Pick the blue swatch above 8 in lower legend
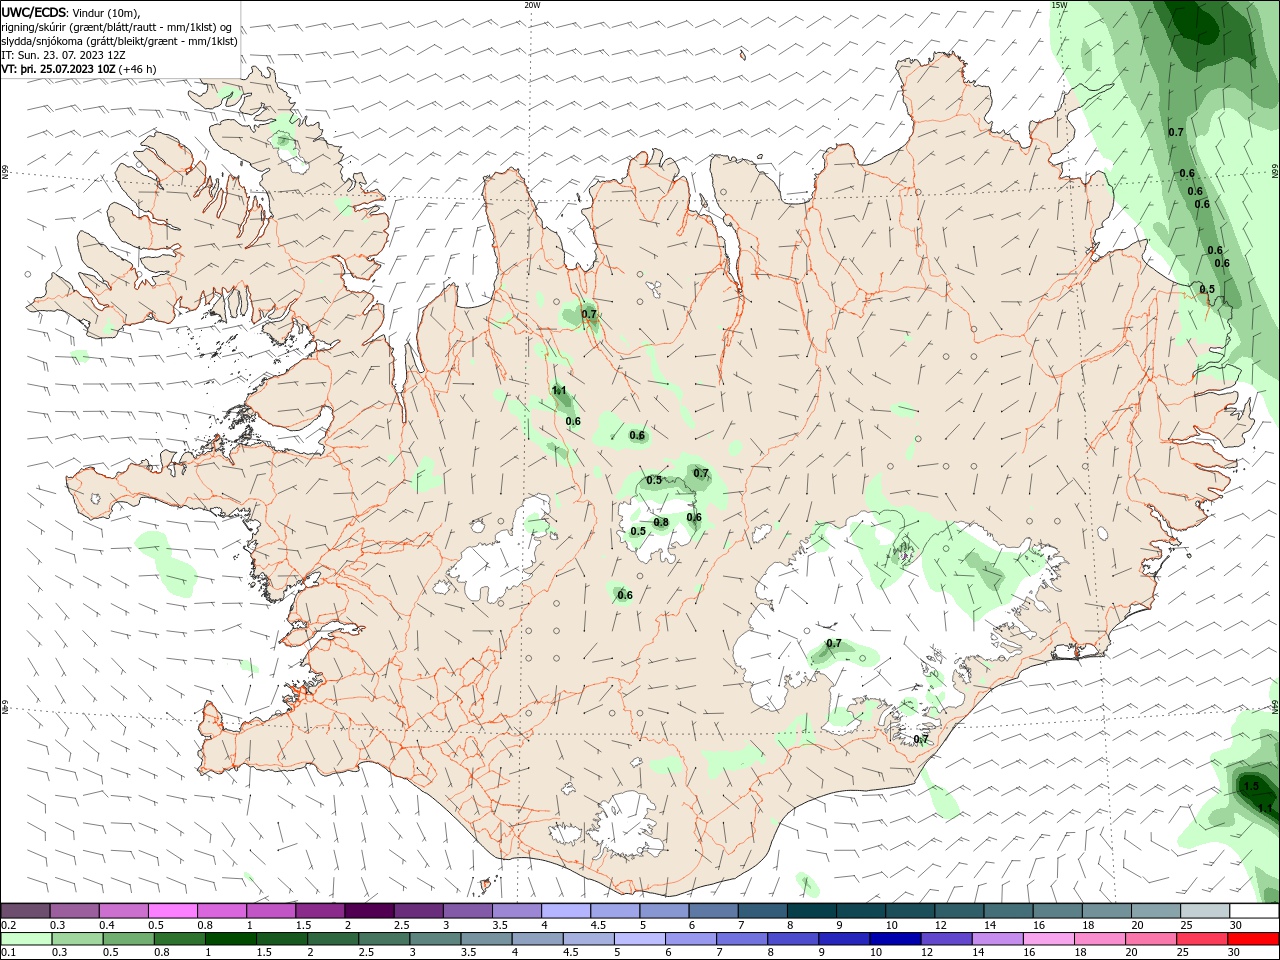The width and height of the screenshot is (1280, 960). tap(792, 939)
